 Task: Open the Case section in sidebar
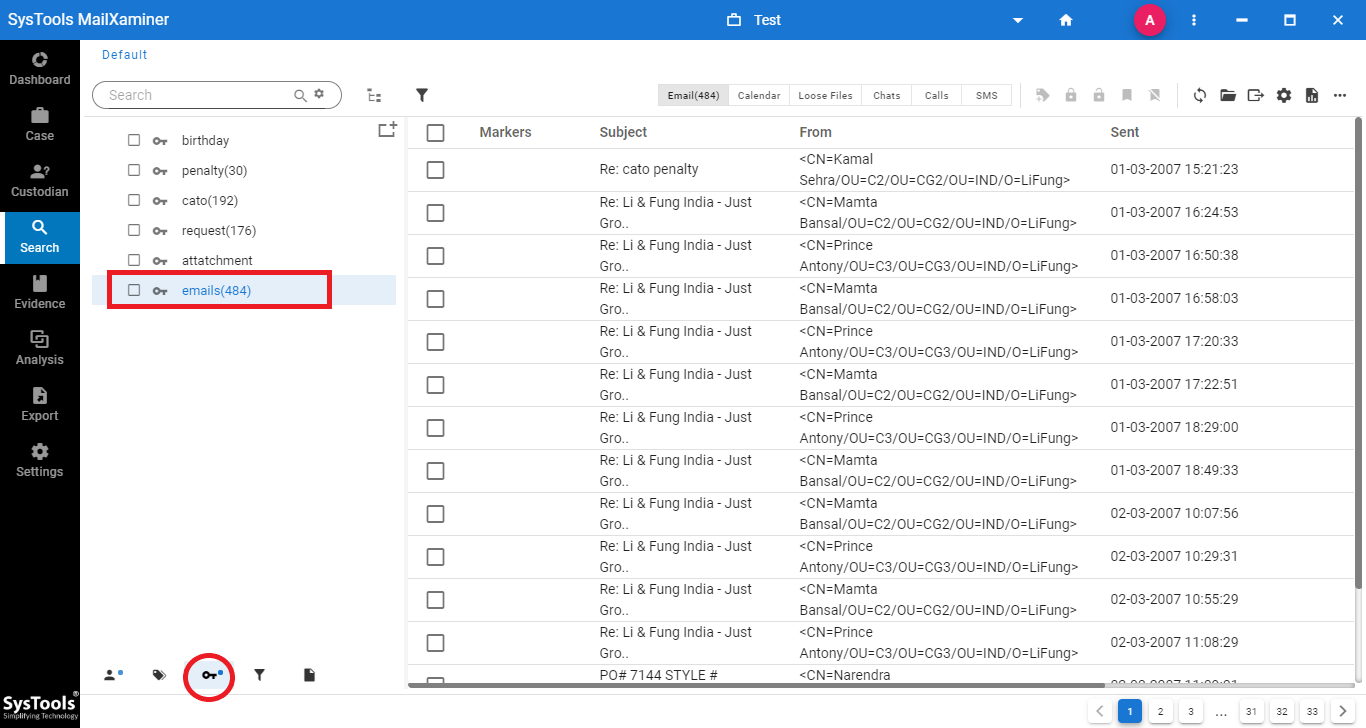(40, 124)
